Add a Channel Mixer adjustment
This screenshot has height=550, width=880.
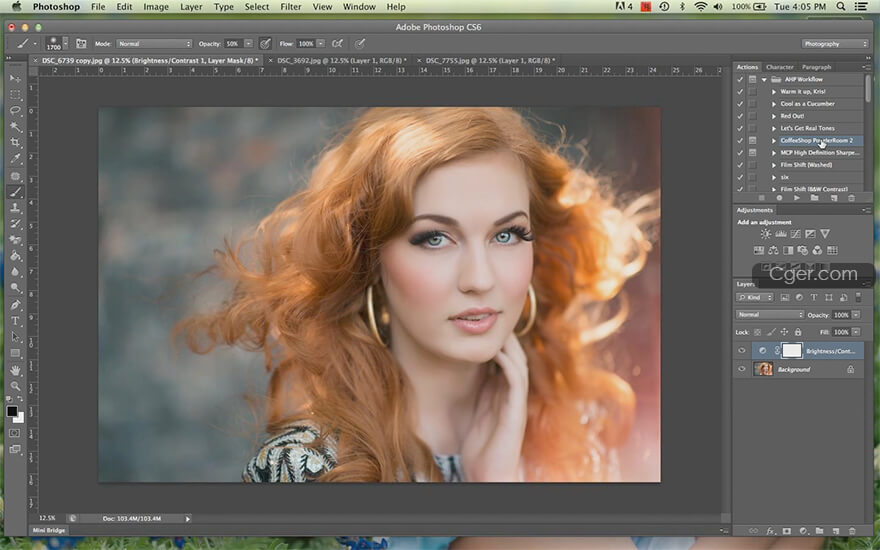(x=817, y=250)
